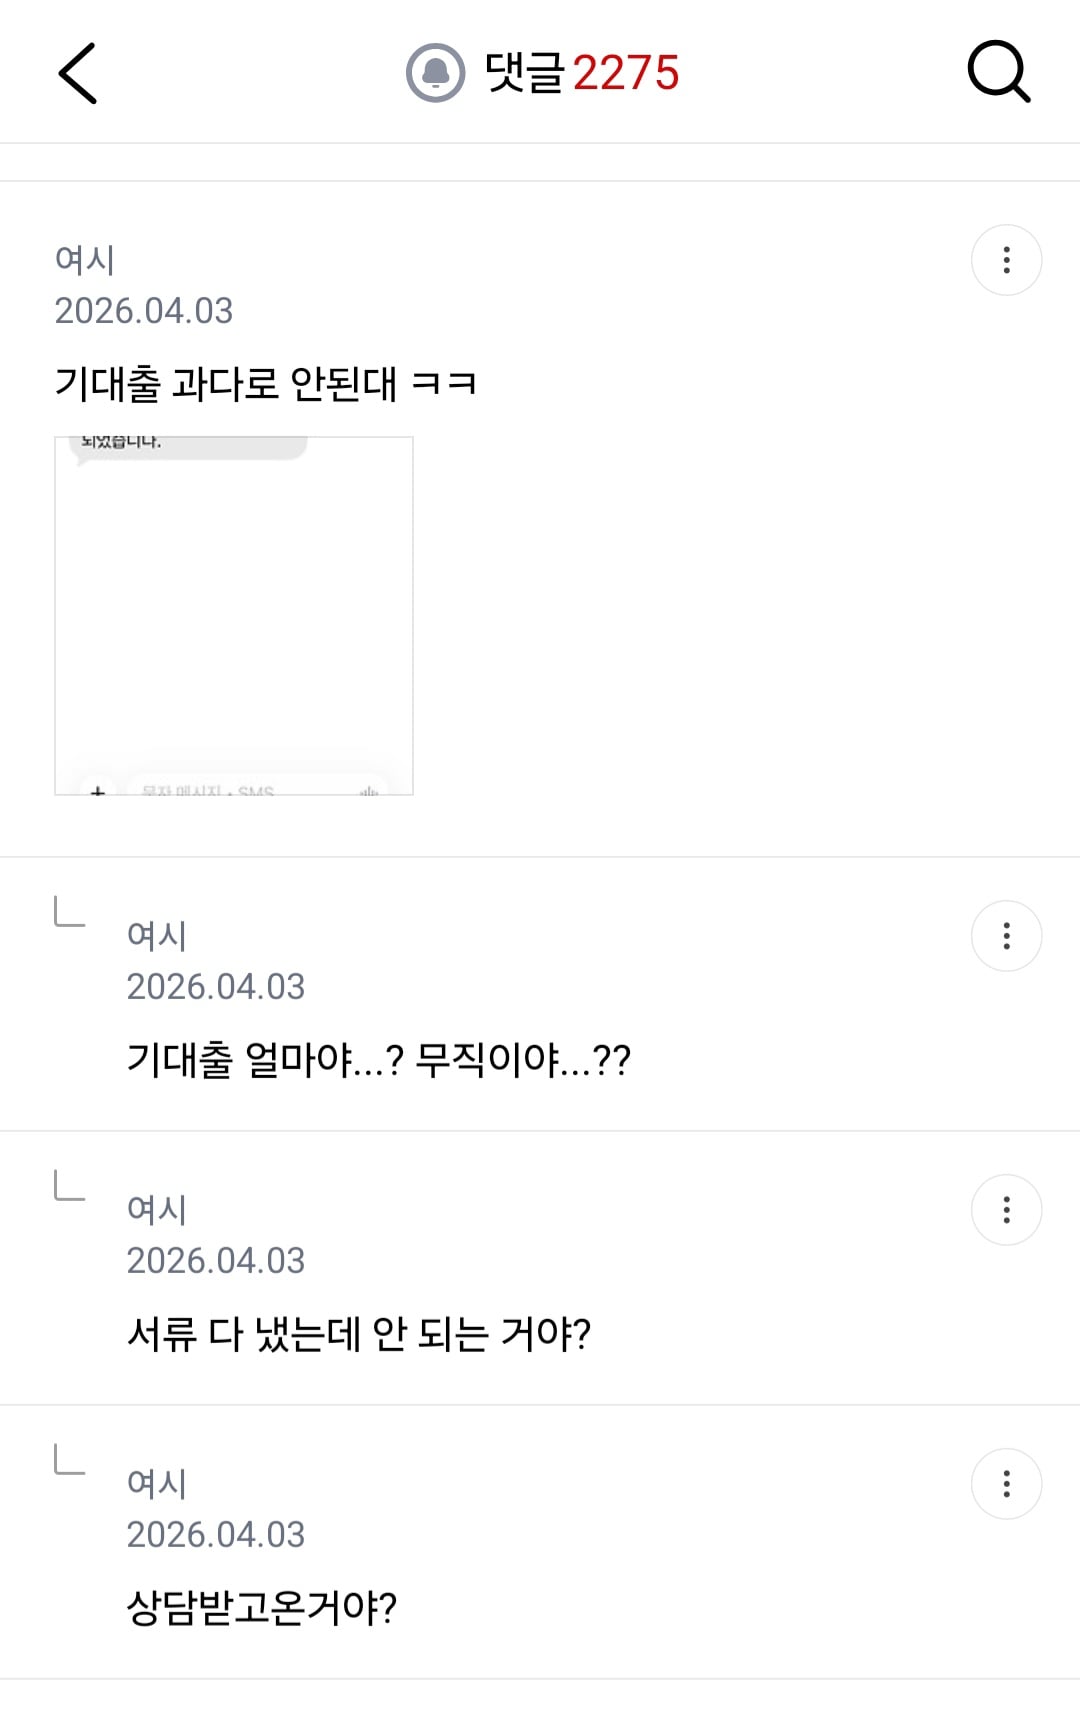Tap the reply arrow beside '상담받고온거야?' reply
This screenshot has height=1717, width=1080.
click(69, 1460)
